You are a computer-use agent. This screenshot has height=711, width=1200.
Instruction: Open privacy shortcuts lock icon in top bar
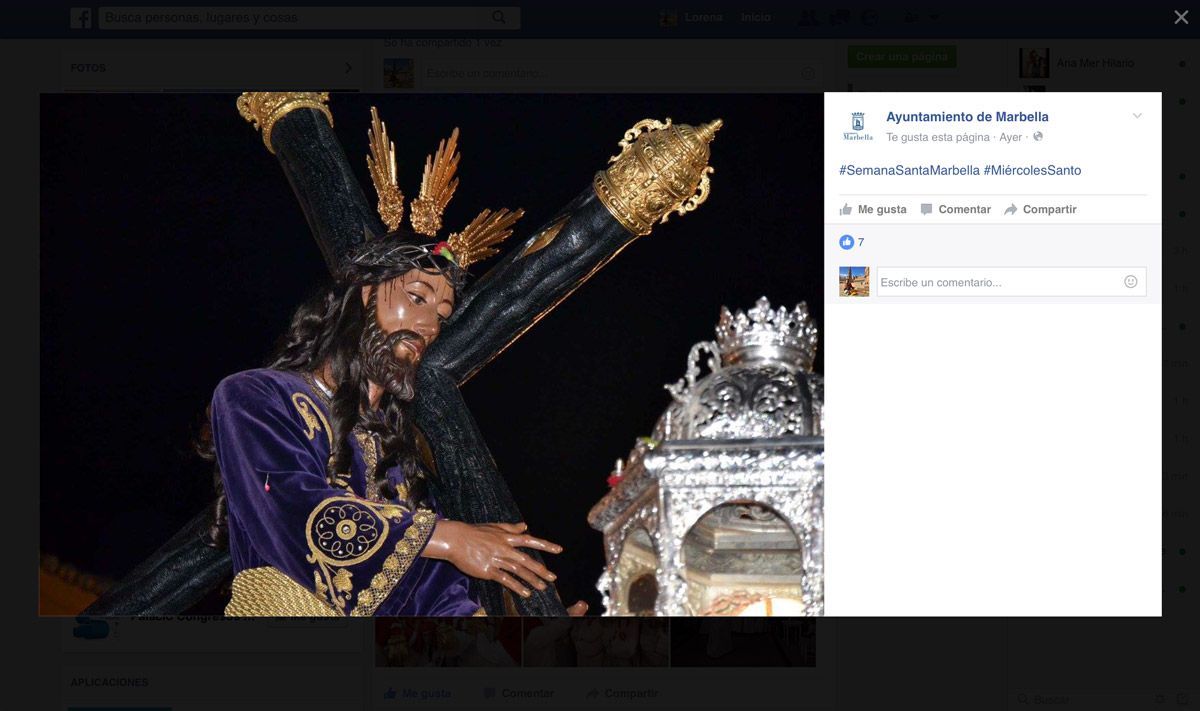coord(911,18)
